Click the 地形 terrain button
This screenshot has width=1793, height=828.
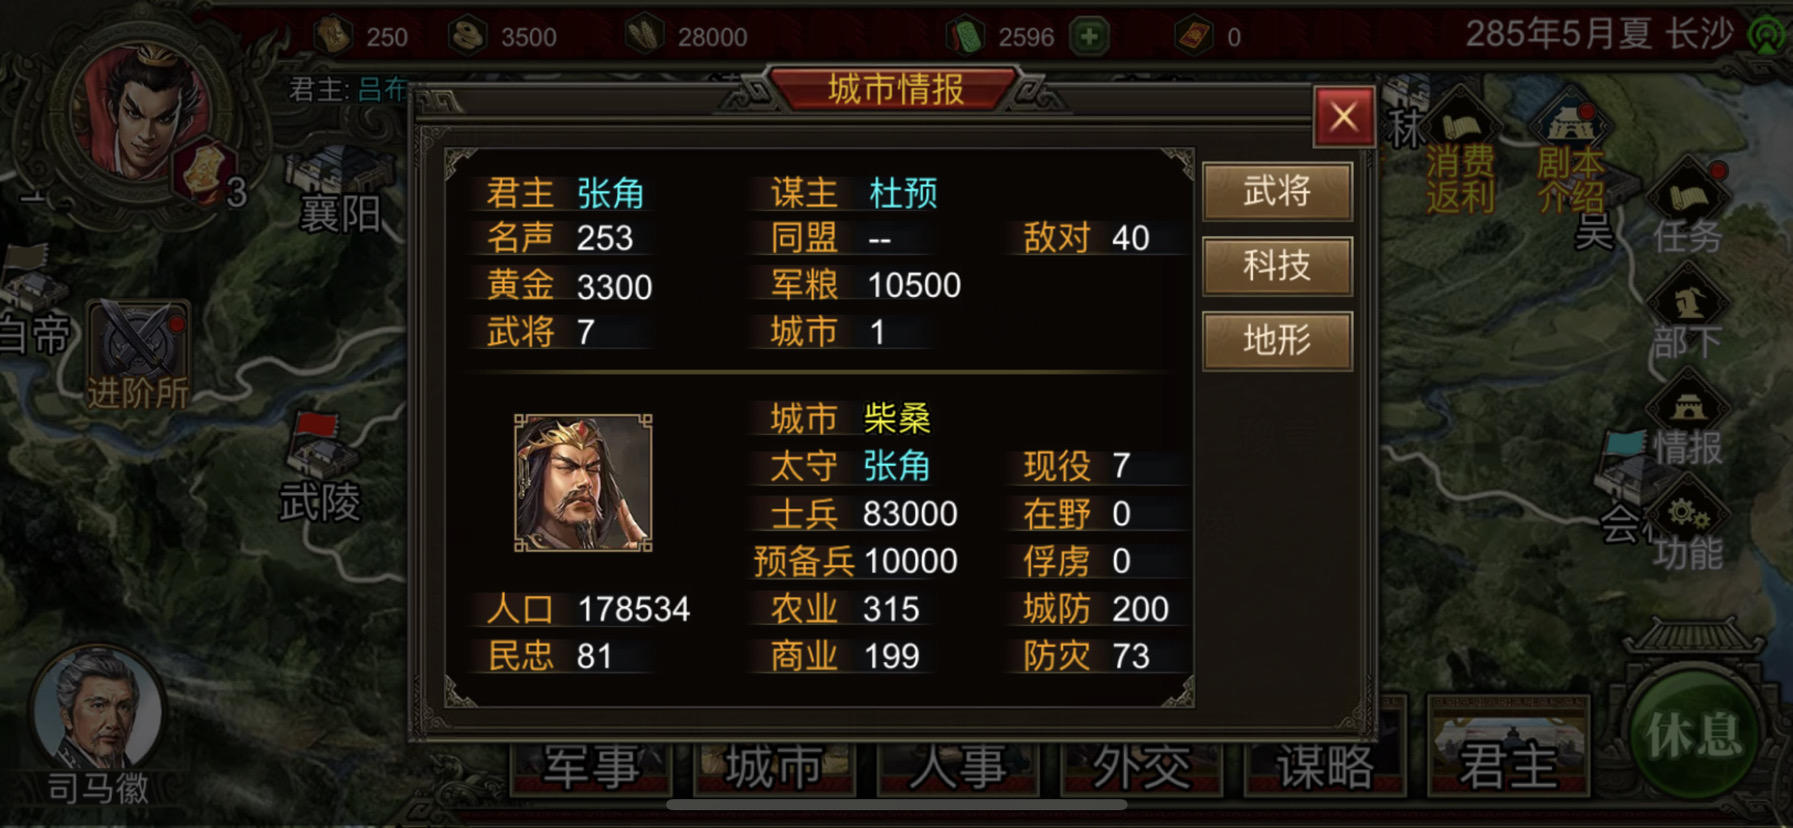click(x=1277, y=341)
